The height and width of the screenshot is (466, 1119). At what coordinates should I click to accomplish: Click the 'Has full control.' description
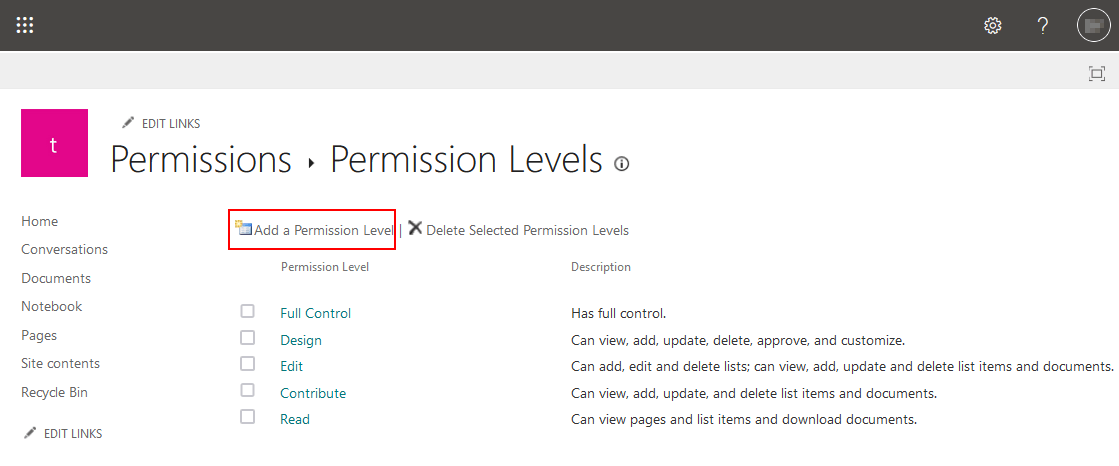618,313
